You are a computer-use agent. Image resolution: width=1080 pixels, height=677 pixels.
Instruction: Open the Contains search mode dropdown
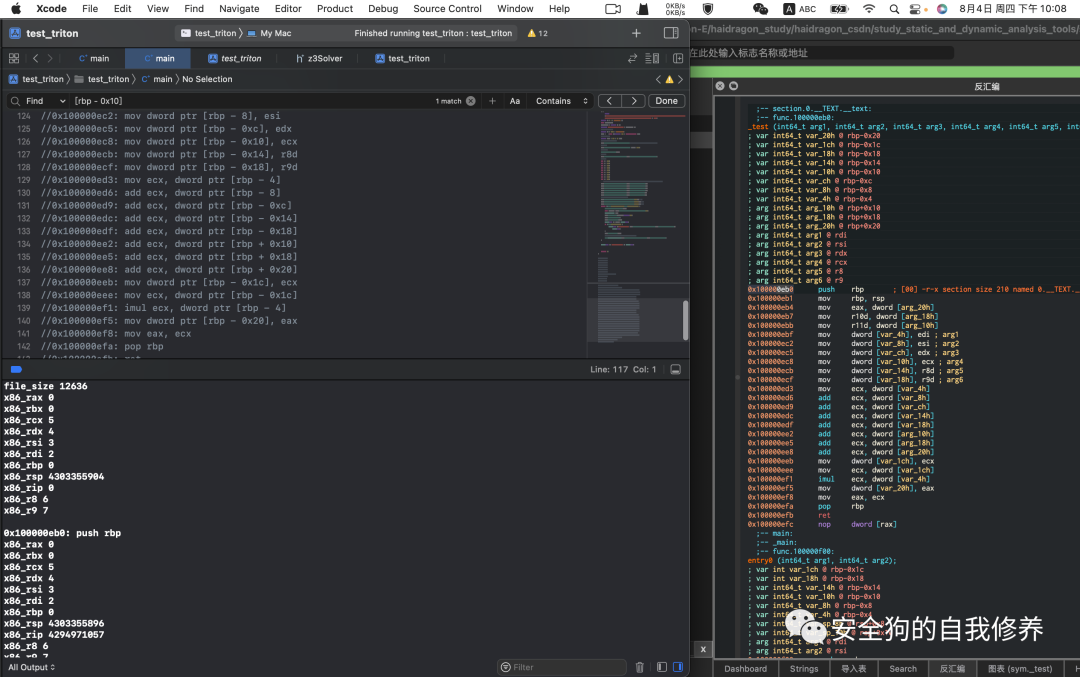click(559, 101)
